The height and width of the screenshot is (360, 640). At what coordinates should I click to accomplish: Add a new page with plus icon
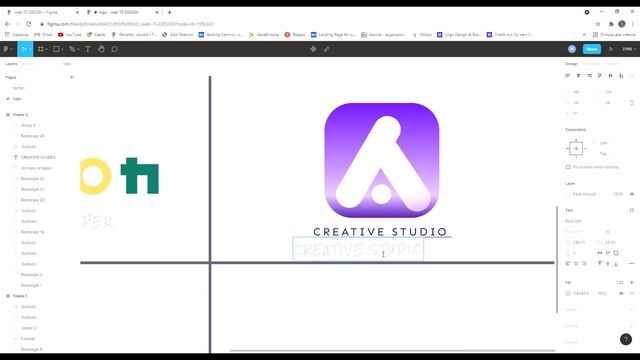72,77
